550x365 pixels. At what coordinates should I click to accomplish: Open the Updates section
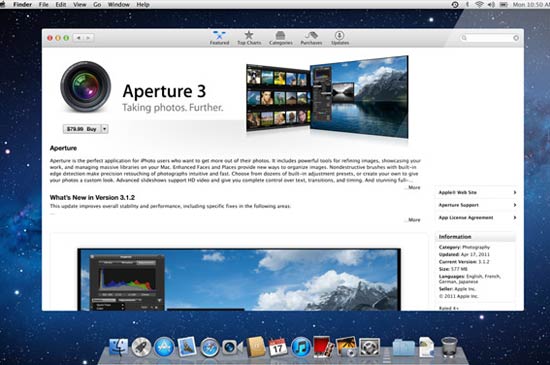pyautogui.click(x=340, y=38)
